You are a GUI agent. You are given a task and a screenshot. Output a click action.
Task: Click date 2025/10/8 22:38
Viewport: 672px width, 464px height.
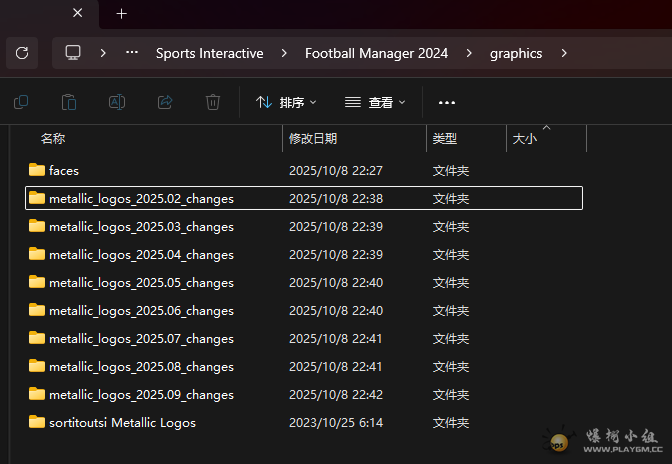(336, 199)
